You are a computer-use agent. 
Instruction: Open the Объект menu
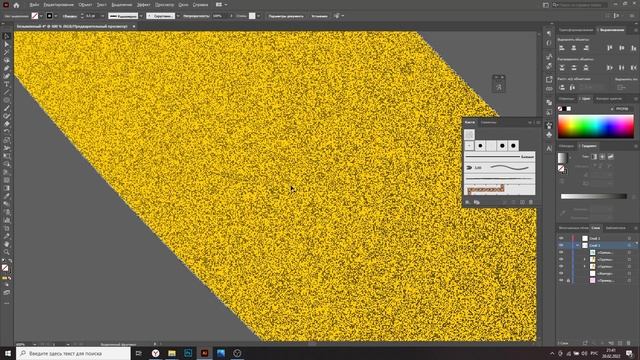tap(85, 5)
